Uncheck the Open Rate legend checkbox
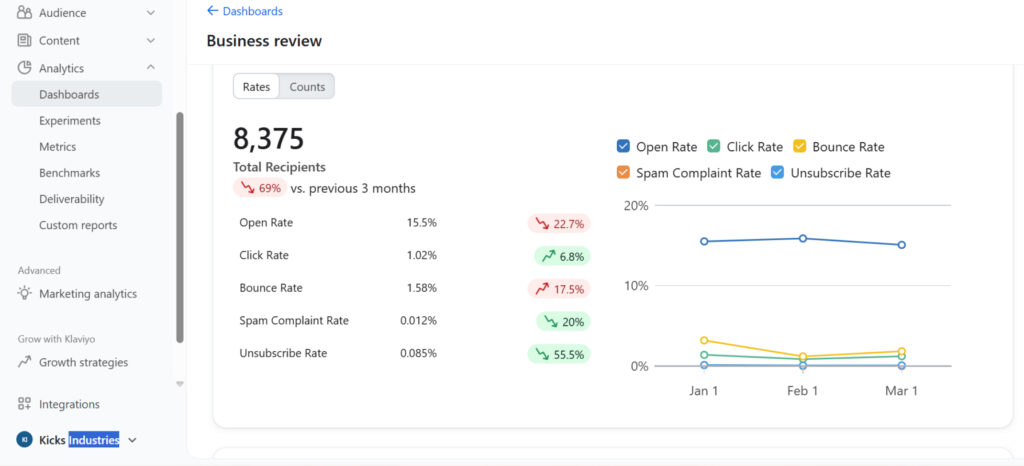 click(x=623, y=146)
